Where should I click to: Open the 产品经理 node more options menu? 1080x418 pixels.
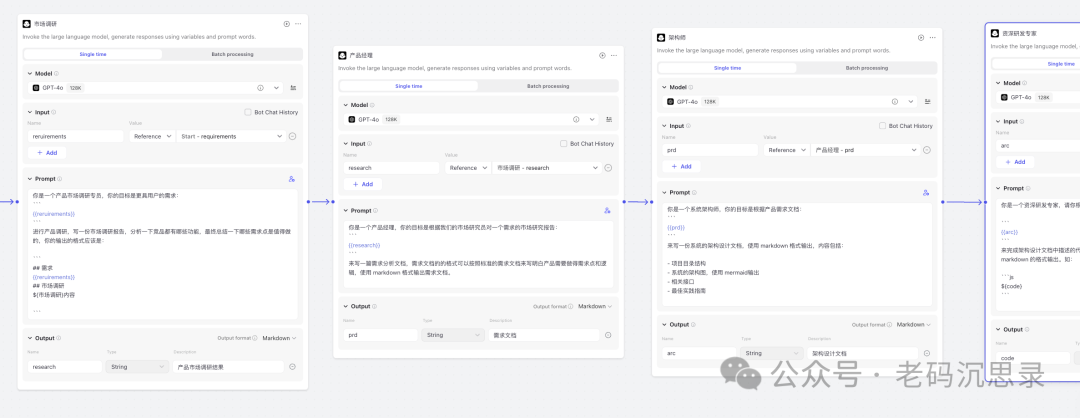614,55
